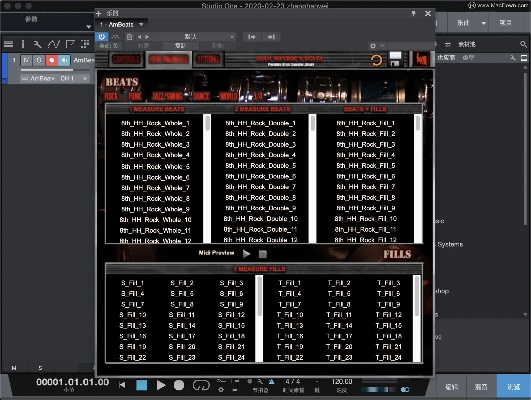531x400 pixels.
Task: Select the S_Fill_1 fill entry
Action: pyautogui.click(x=132, y=283)
